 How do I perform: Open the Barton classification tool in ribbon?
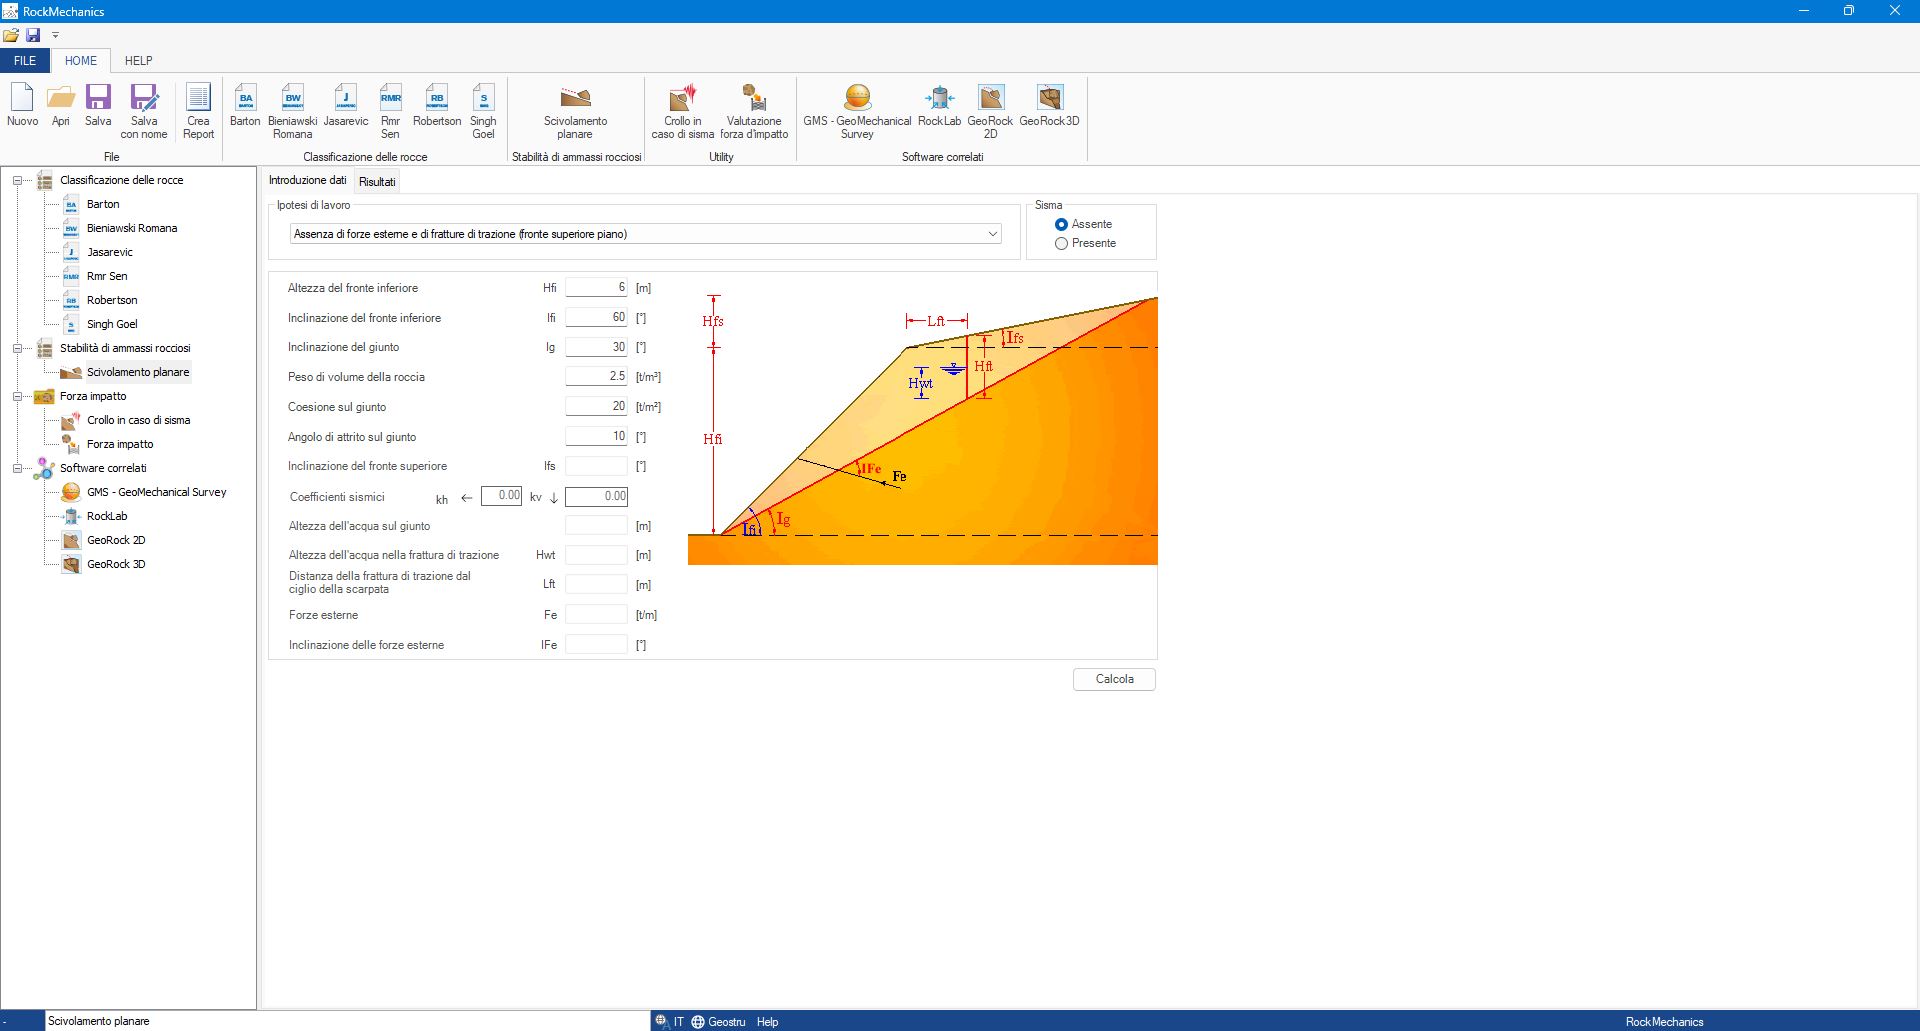pos(245,106)
